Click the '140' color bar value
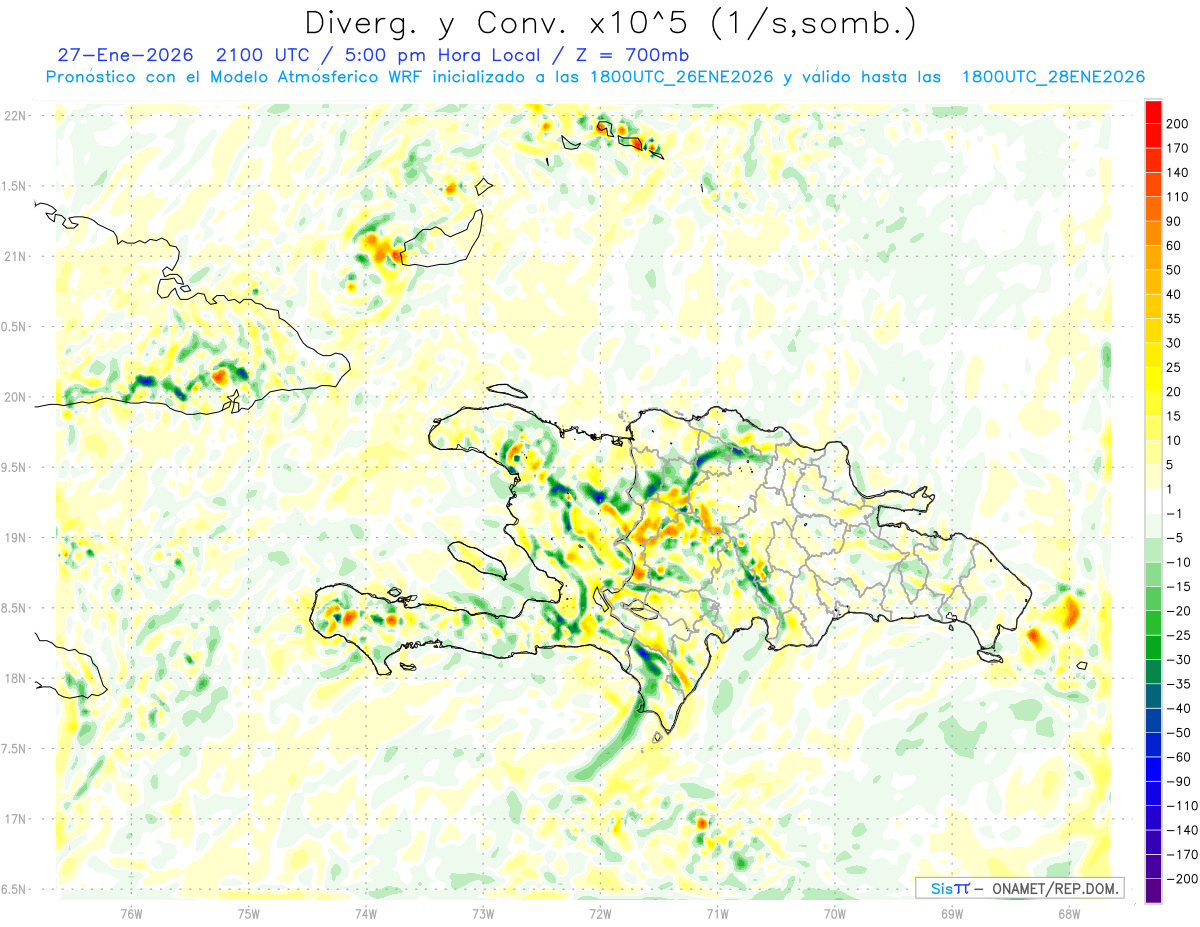The image size is (1200, 927). point(1178,172)
